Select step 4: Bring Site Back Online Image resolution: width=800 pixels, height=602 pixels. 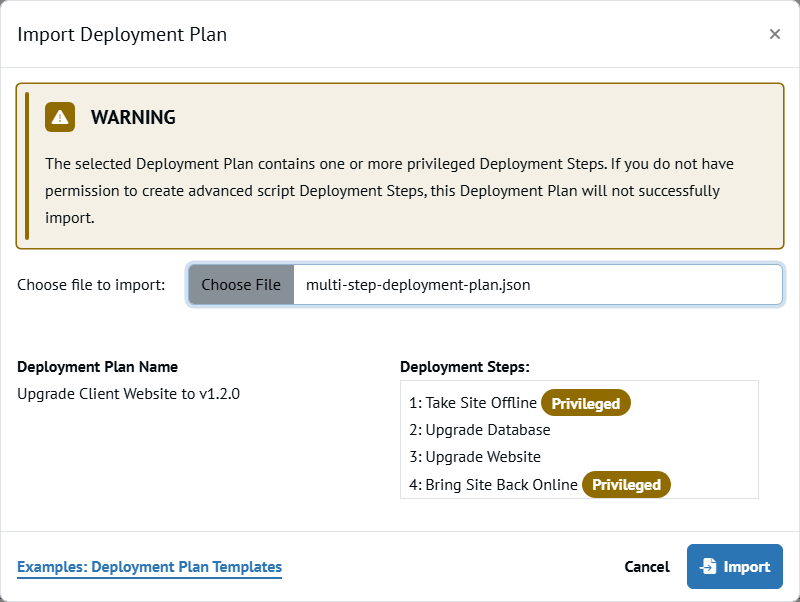point(493,485)
